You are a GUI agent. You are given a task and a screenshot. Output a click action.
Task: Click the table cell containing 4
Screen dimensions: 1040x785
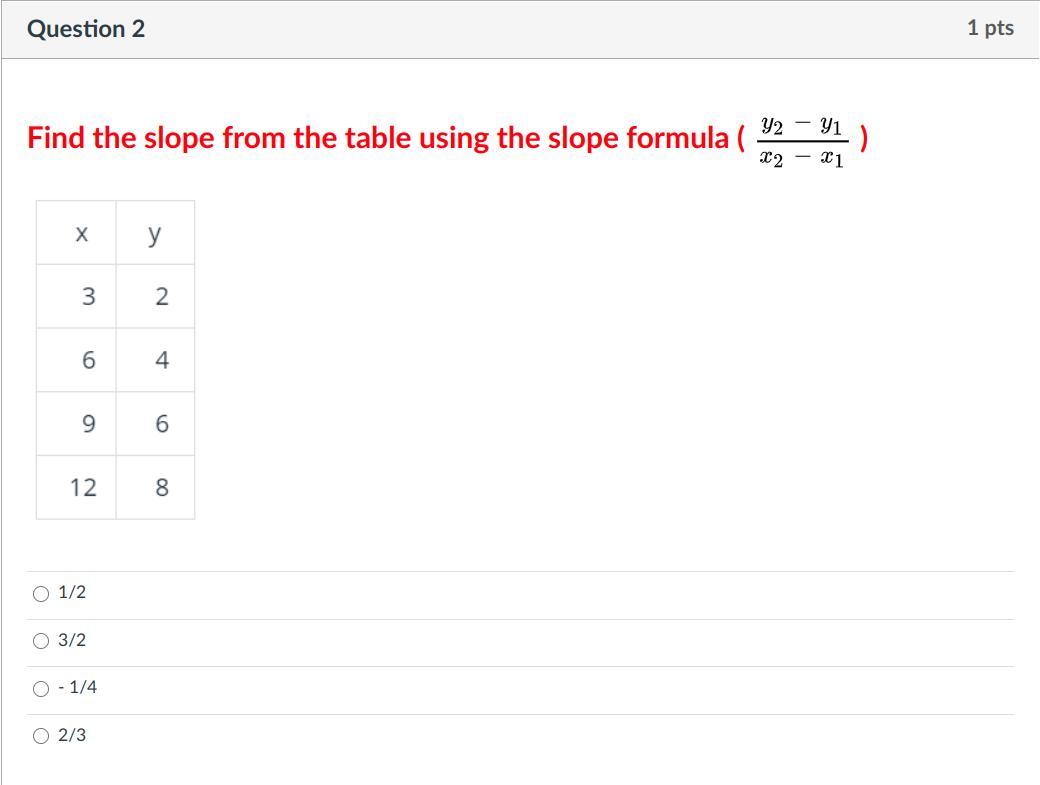pyautogui.click(x=161, y=360)
